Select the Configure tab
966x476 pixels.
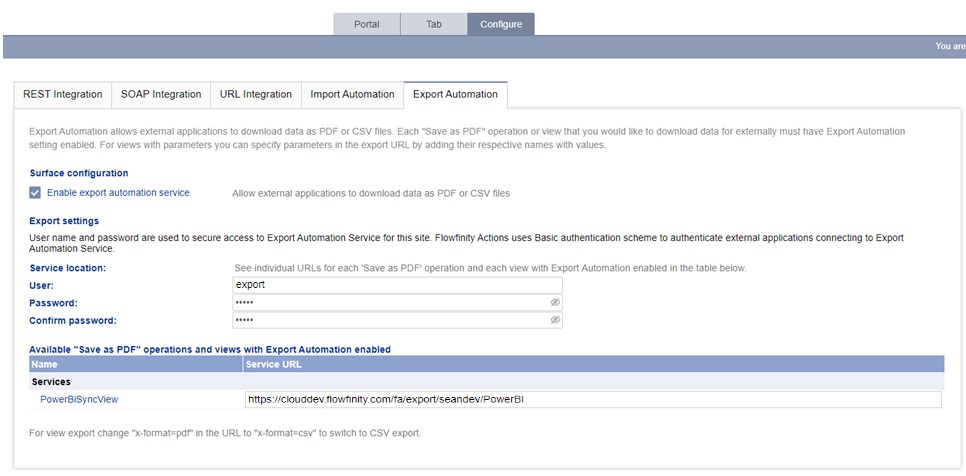500,24
